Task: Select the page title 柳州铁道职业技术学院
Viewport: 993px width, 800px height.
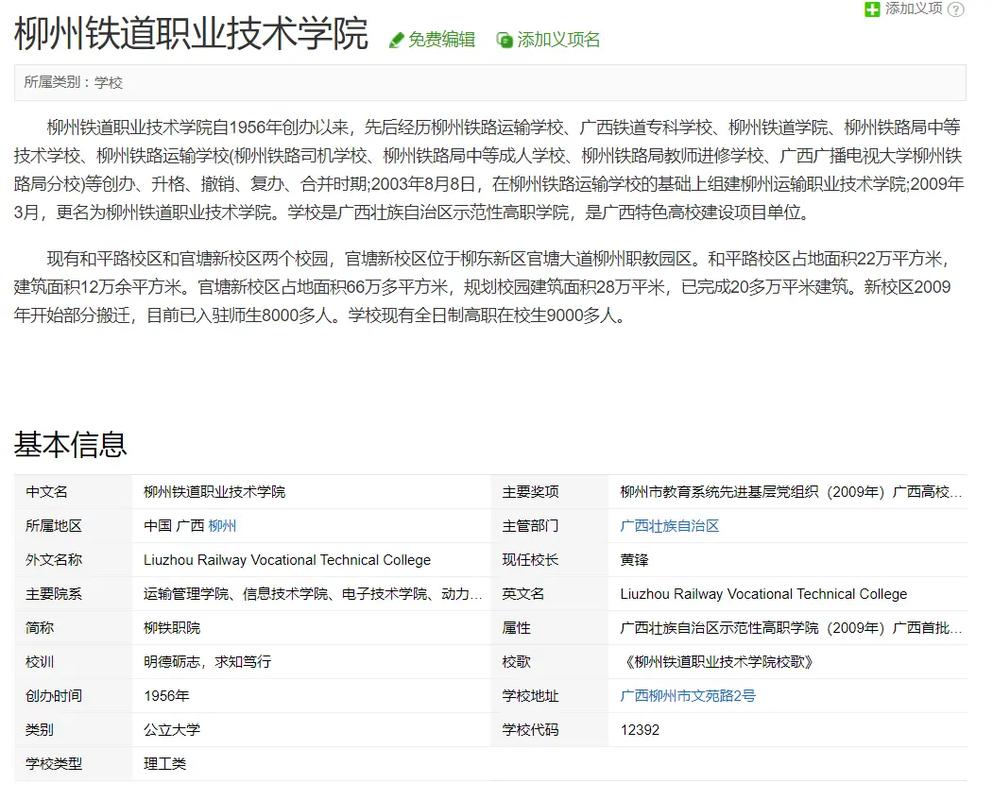Action: coord(191,34)
